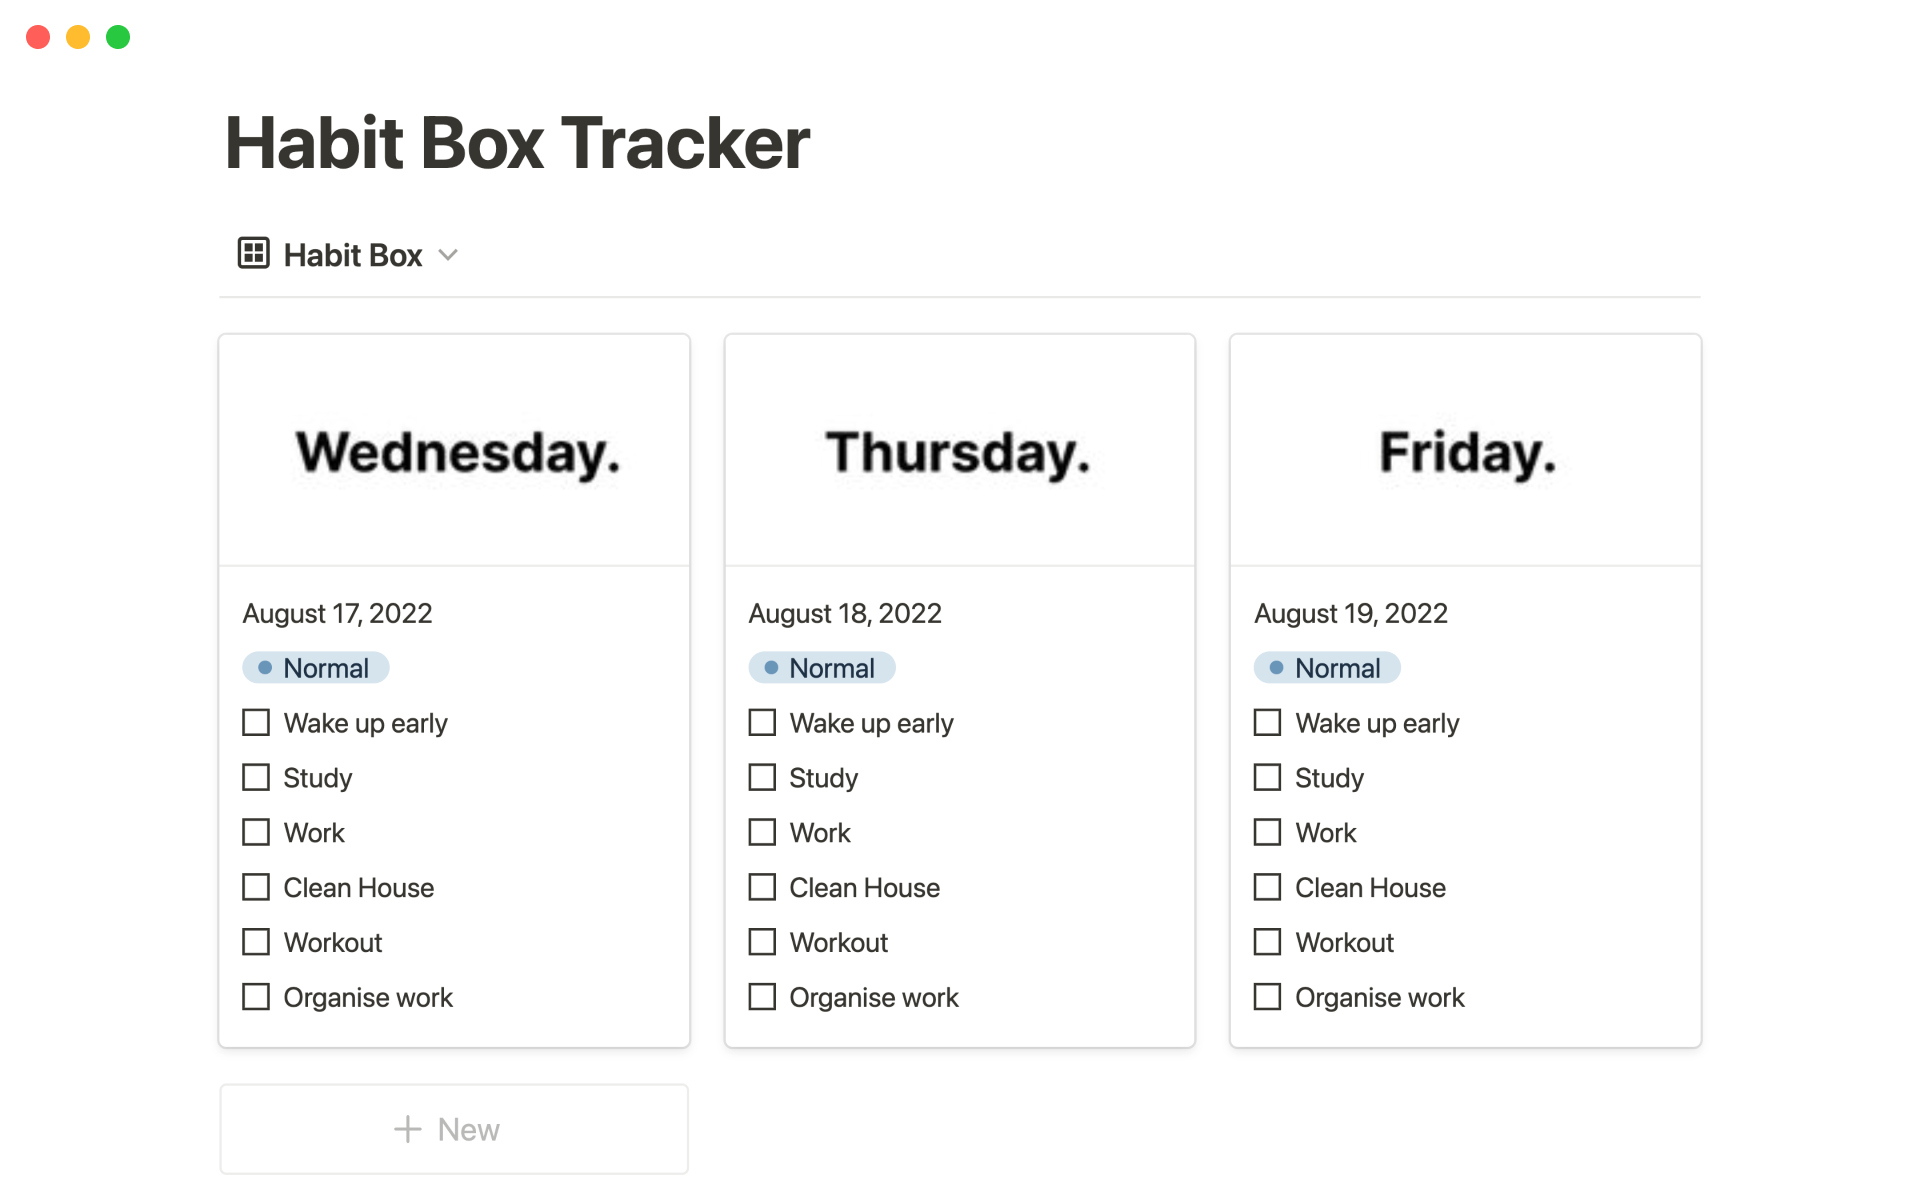Image resolution: width=1920 pixels, height=1200 pixels.
Task: Open the Normal tag on Wednesday card
Action: click(316, 668)
